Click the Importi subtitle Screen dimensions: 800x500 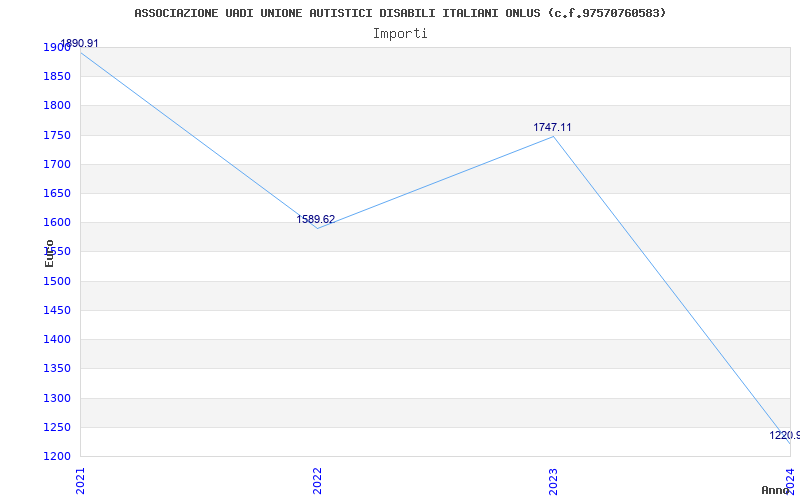(x=400, y=34)
